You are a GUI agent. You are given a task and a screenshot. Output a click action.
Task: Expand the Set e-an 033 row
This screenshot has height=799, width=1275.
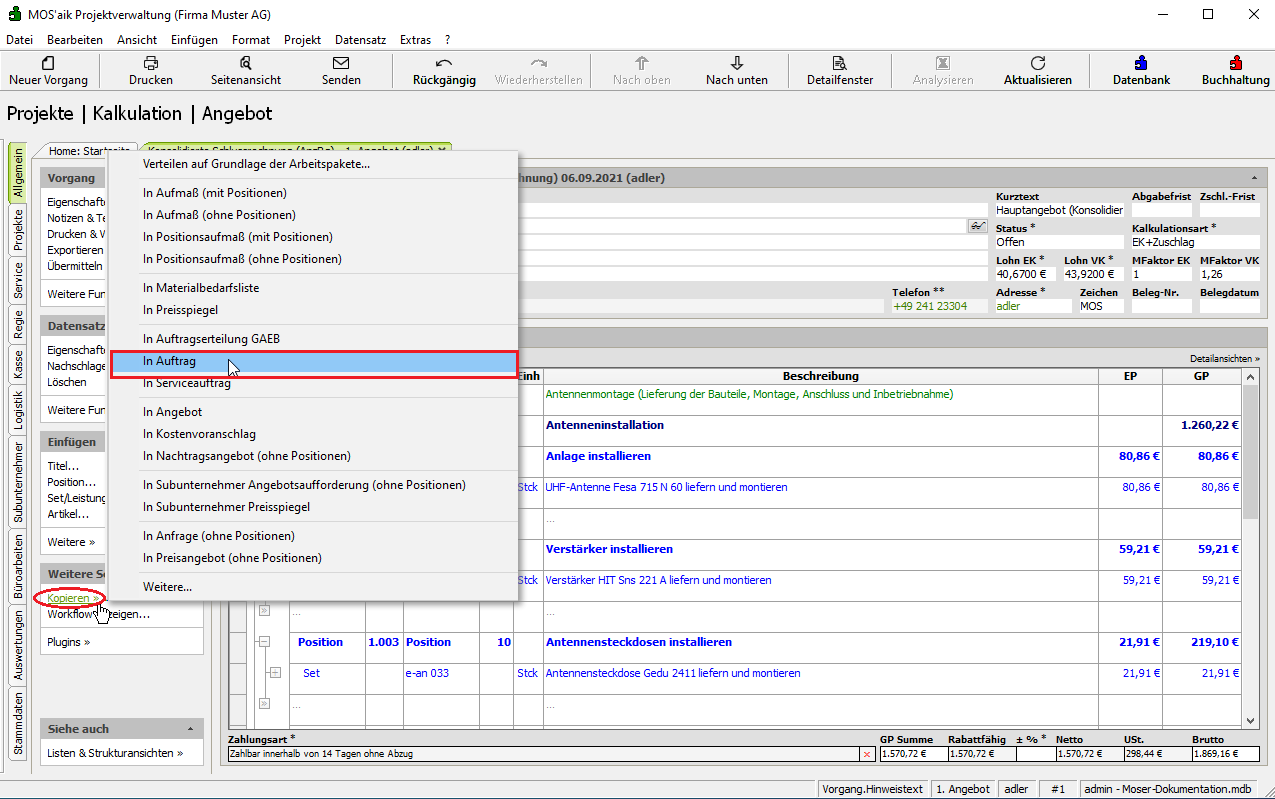275,673
